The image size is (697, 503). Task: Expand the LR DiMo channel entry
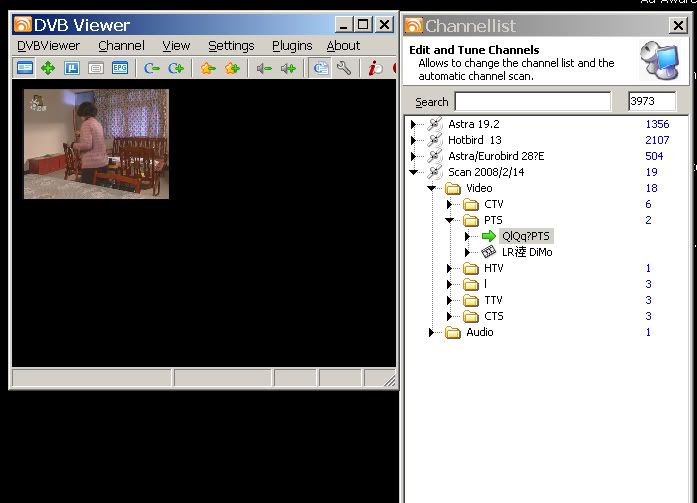(467, 252)
